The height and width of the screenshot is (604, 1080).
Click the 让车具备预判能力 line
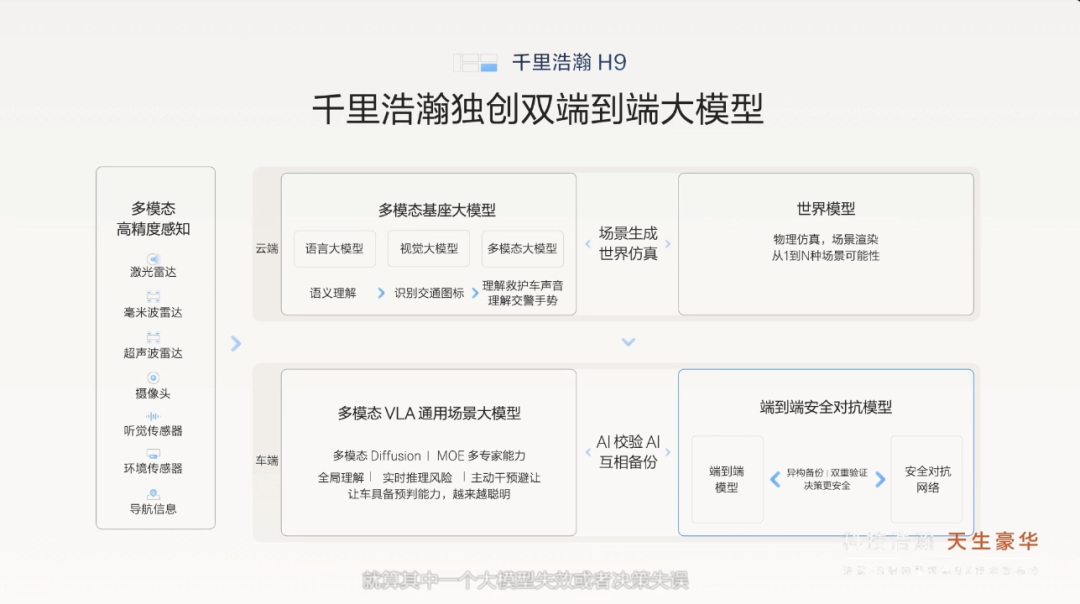[x=428, y=494]
